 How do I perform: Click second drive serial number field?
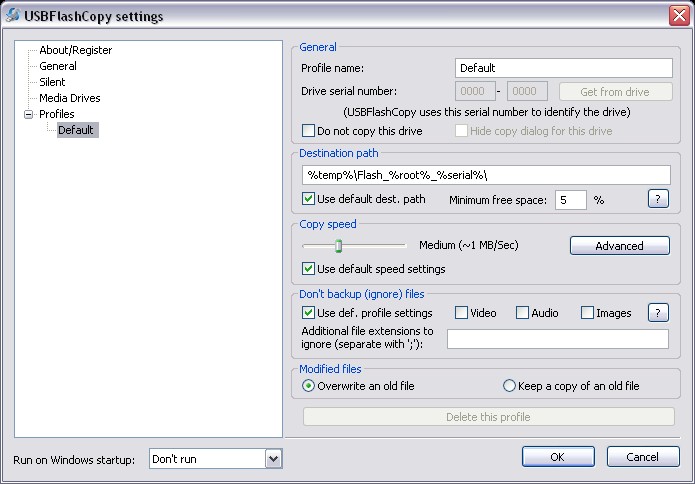527,91
